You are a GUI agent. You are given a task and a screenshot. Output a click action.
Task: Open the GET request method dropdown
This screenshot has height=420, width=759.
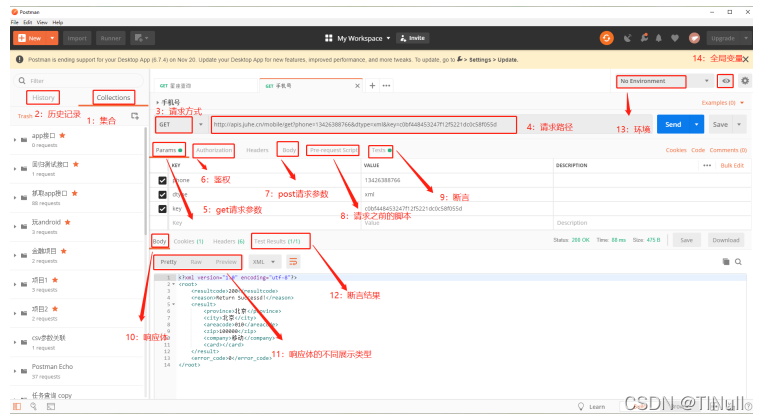[179, 124]
